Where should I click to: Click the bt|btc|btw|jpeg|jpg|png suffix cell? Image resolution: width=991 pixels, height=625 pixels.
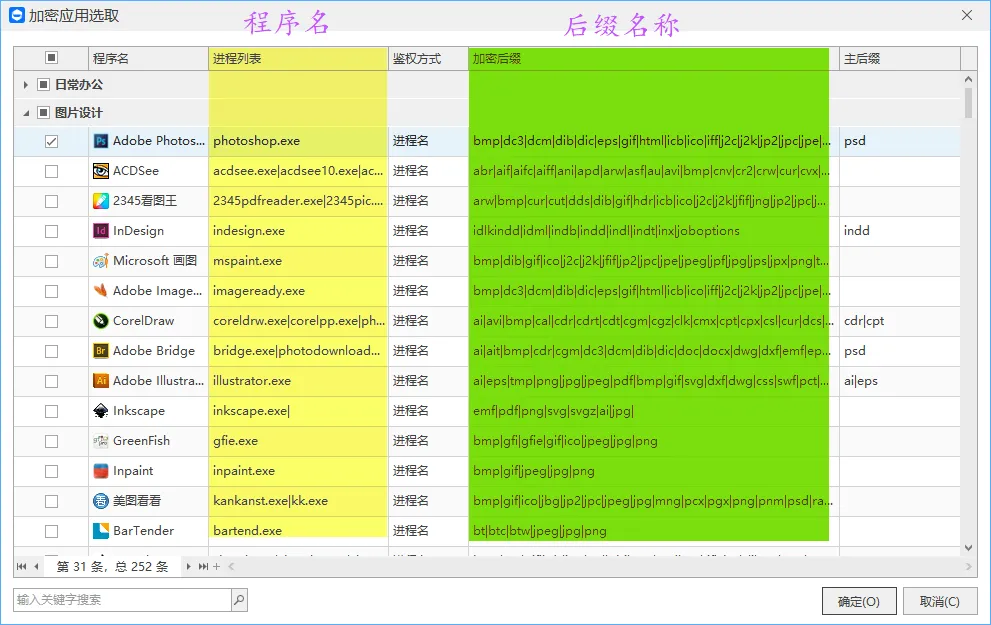(654, 531)
